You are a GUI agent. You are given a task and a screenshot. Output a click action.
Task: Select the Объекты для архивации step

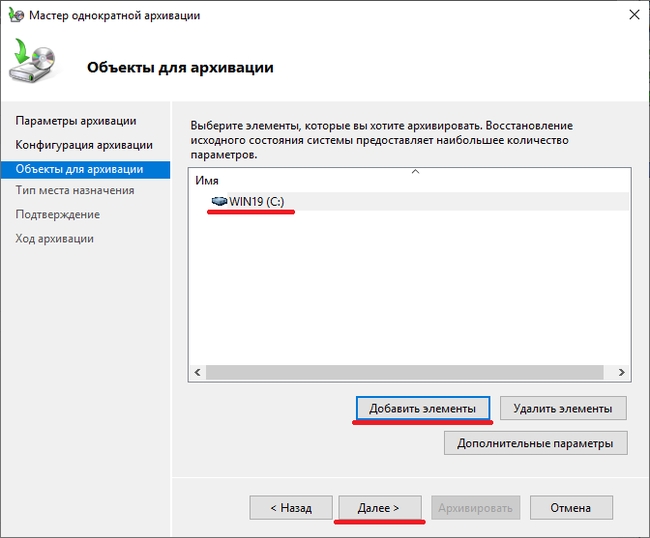click(x=79, y=170)
